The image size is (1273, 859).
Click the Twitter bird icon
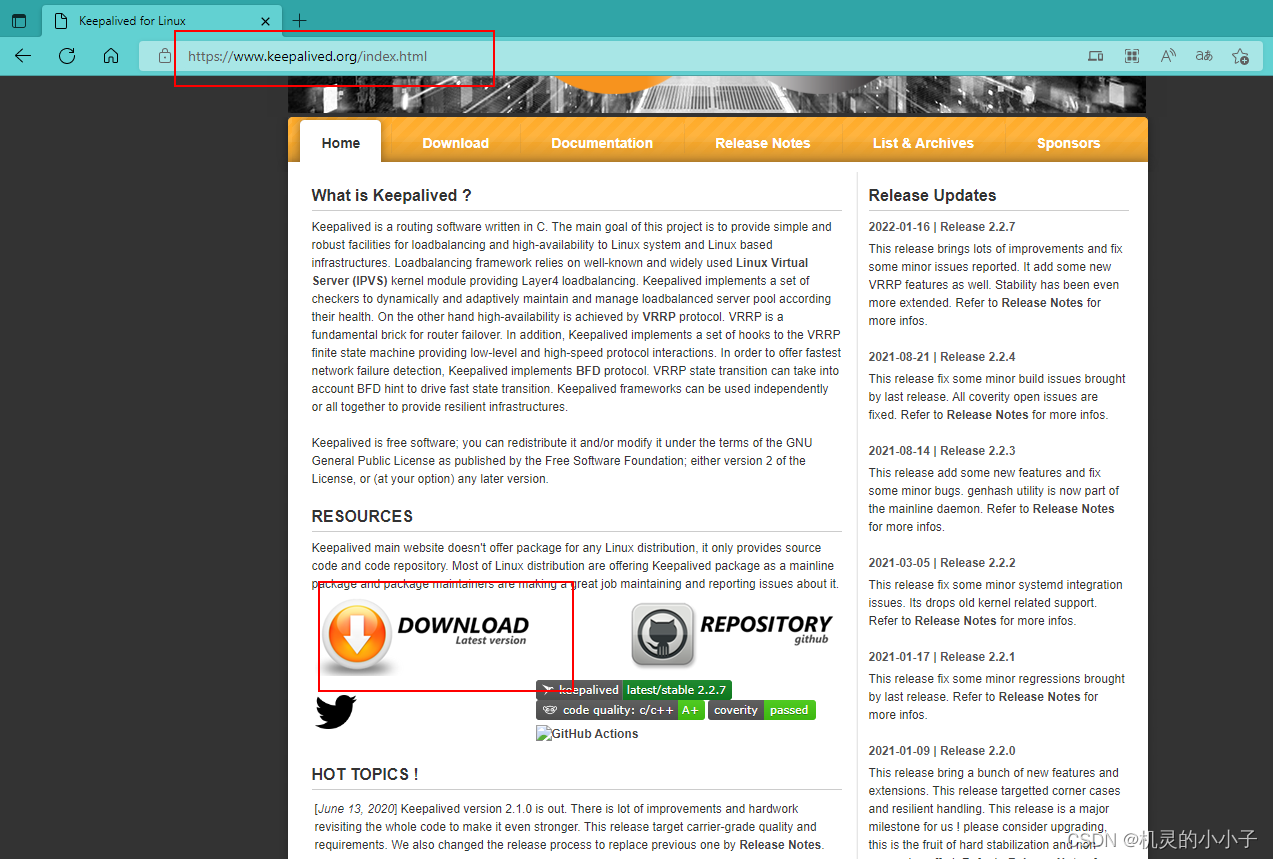point(336,711)
